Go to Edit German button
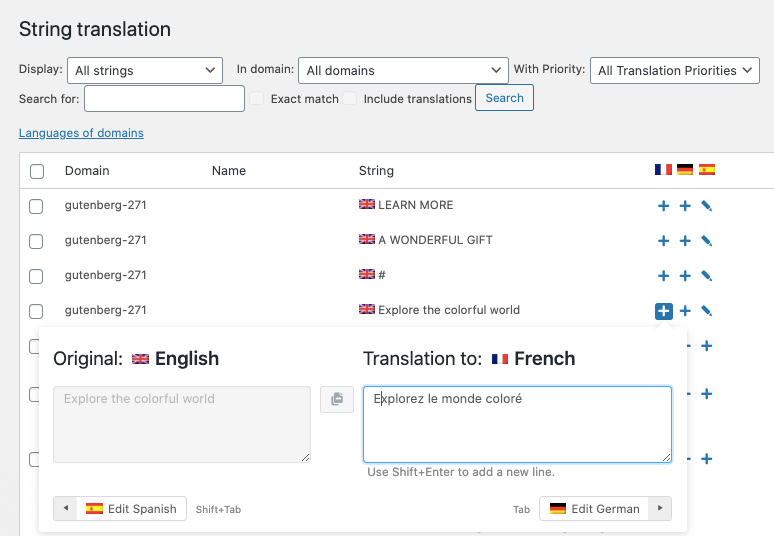The height and width of the screenshot is (536, 774). [604, 508]
